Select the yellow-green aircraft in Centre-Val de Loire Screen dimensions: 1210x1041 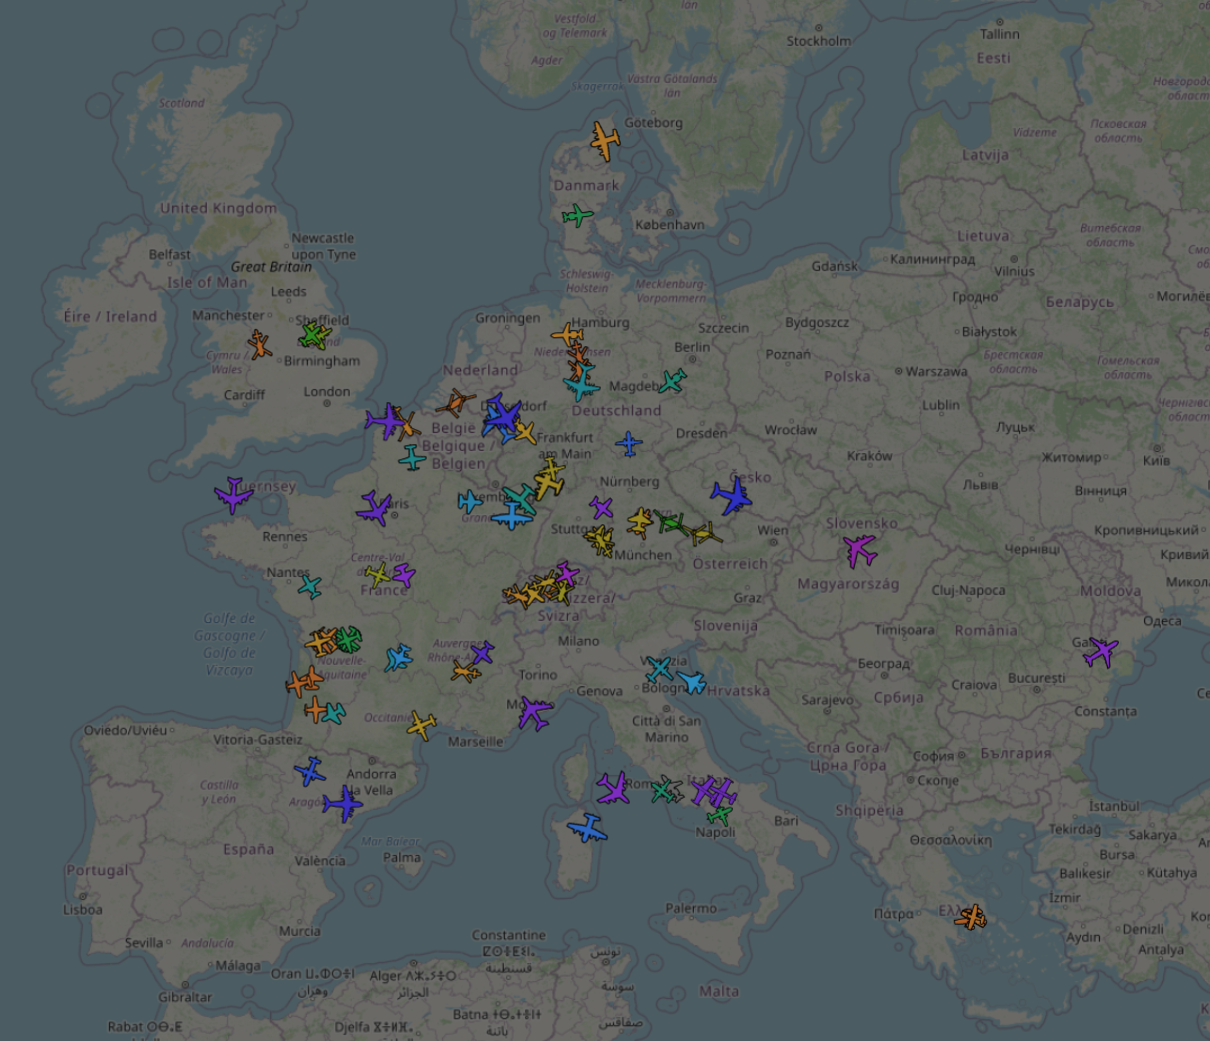[378, 574]
